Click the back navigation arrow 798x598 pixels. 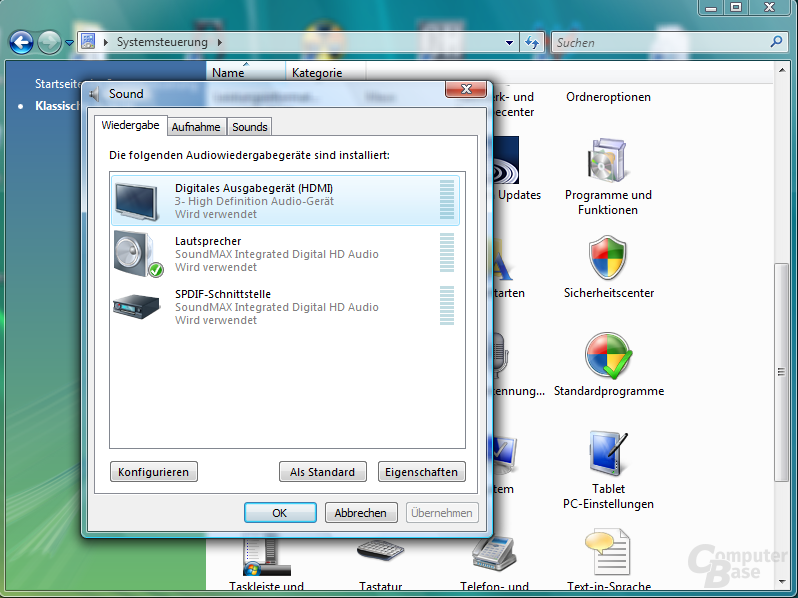click(x=21, y=43)
